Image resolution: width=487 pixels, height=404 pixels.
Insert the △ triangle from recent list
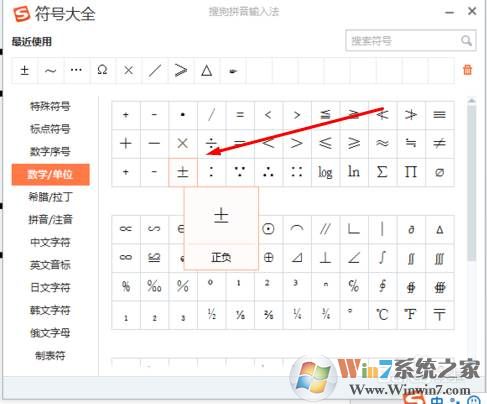pyautogui.click(x=206, y=70)
